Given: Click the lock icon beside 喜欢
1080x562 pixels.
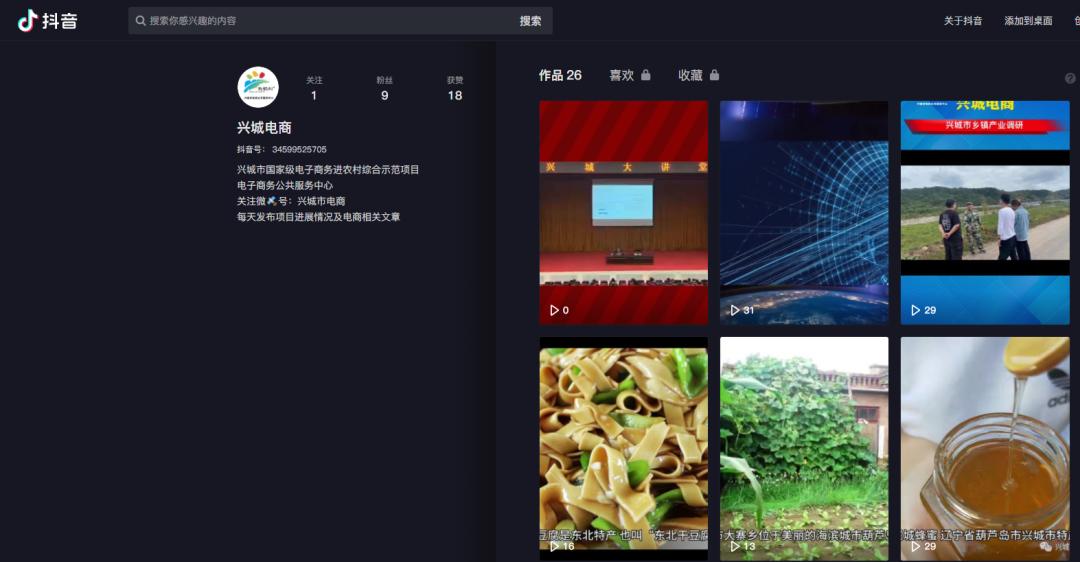Looking at the screenshot, I should pyautogui.click(x=645, y=74).
